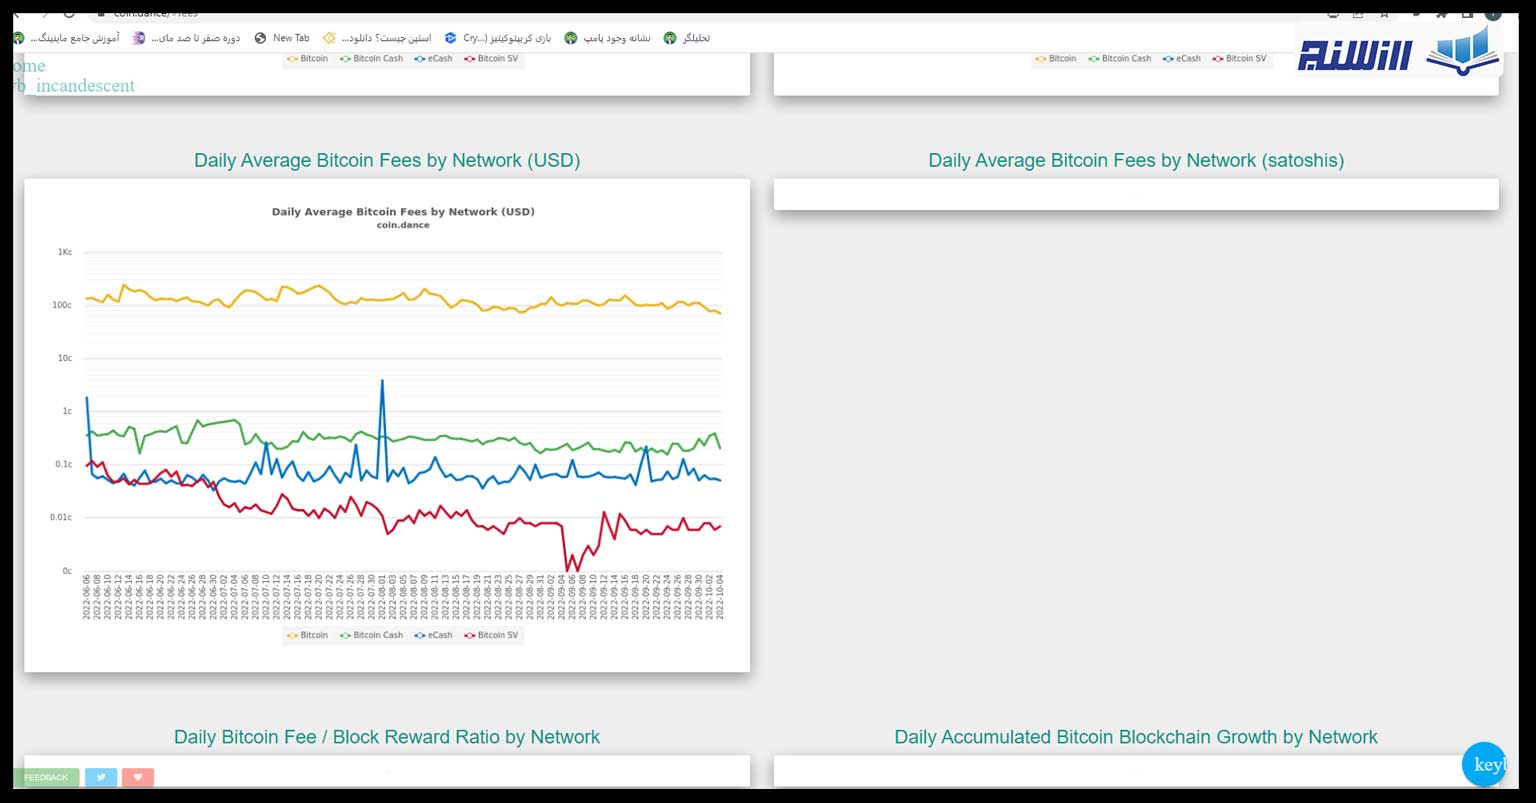Click the red heart donate icon
The image size is (1536, 803).
tap(138, 777)
